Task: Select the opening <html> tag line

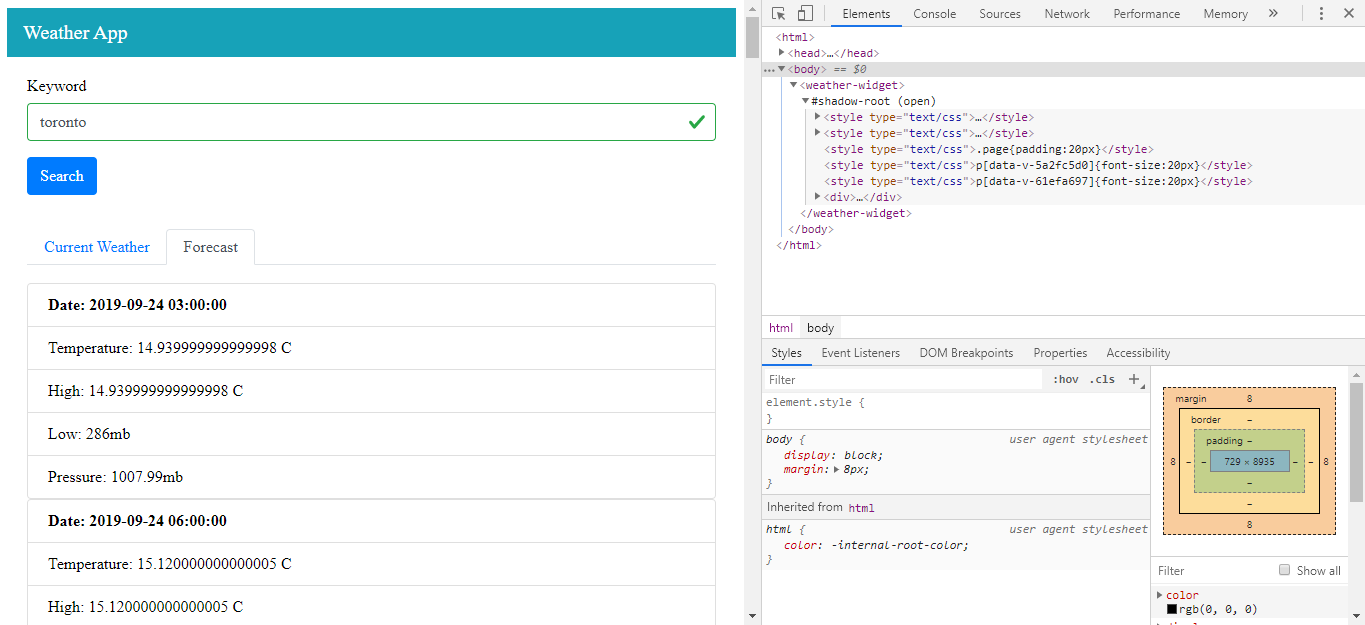Action: pos(795,37)
